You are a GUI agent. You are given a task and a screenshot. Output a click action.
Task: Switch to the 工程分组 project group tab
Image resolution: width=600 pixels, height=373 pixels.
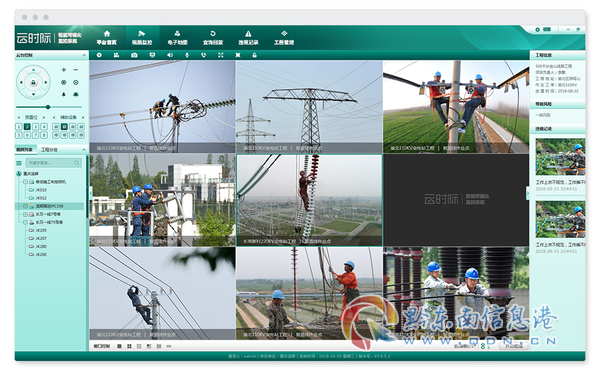click(x=49, y=150)
